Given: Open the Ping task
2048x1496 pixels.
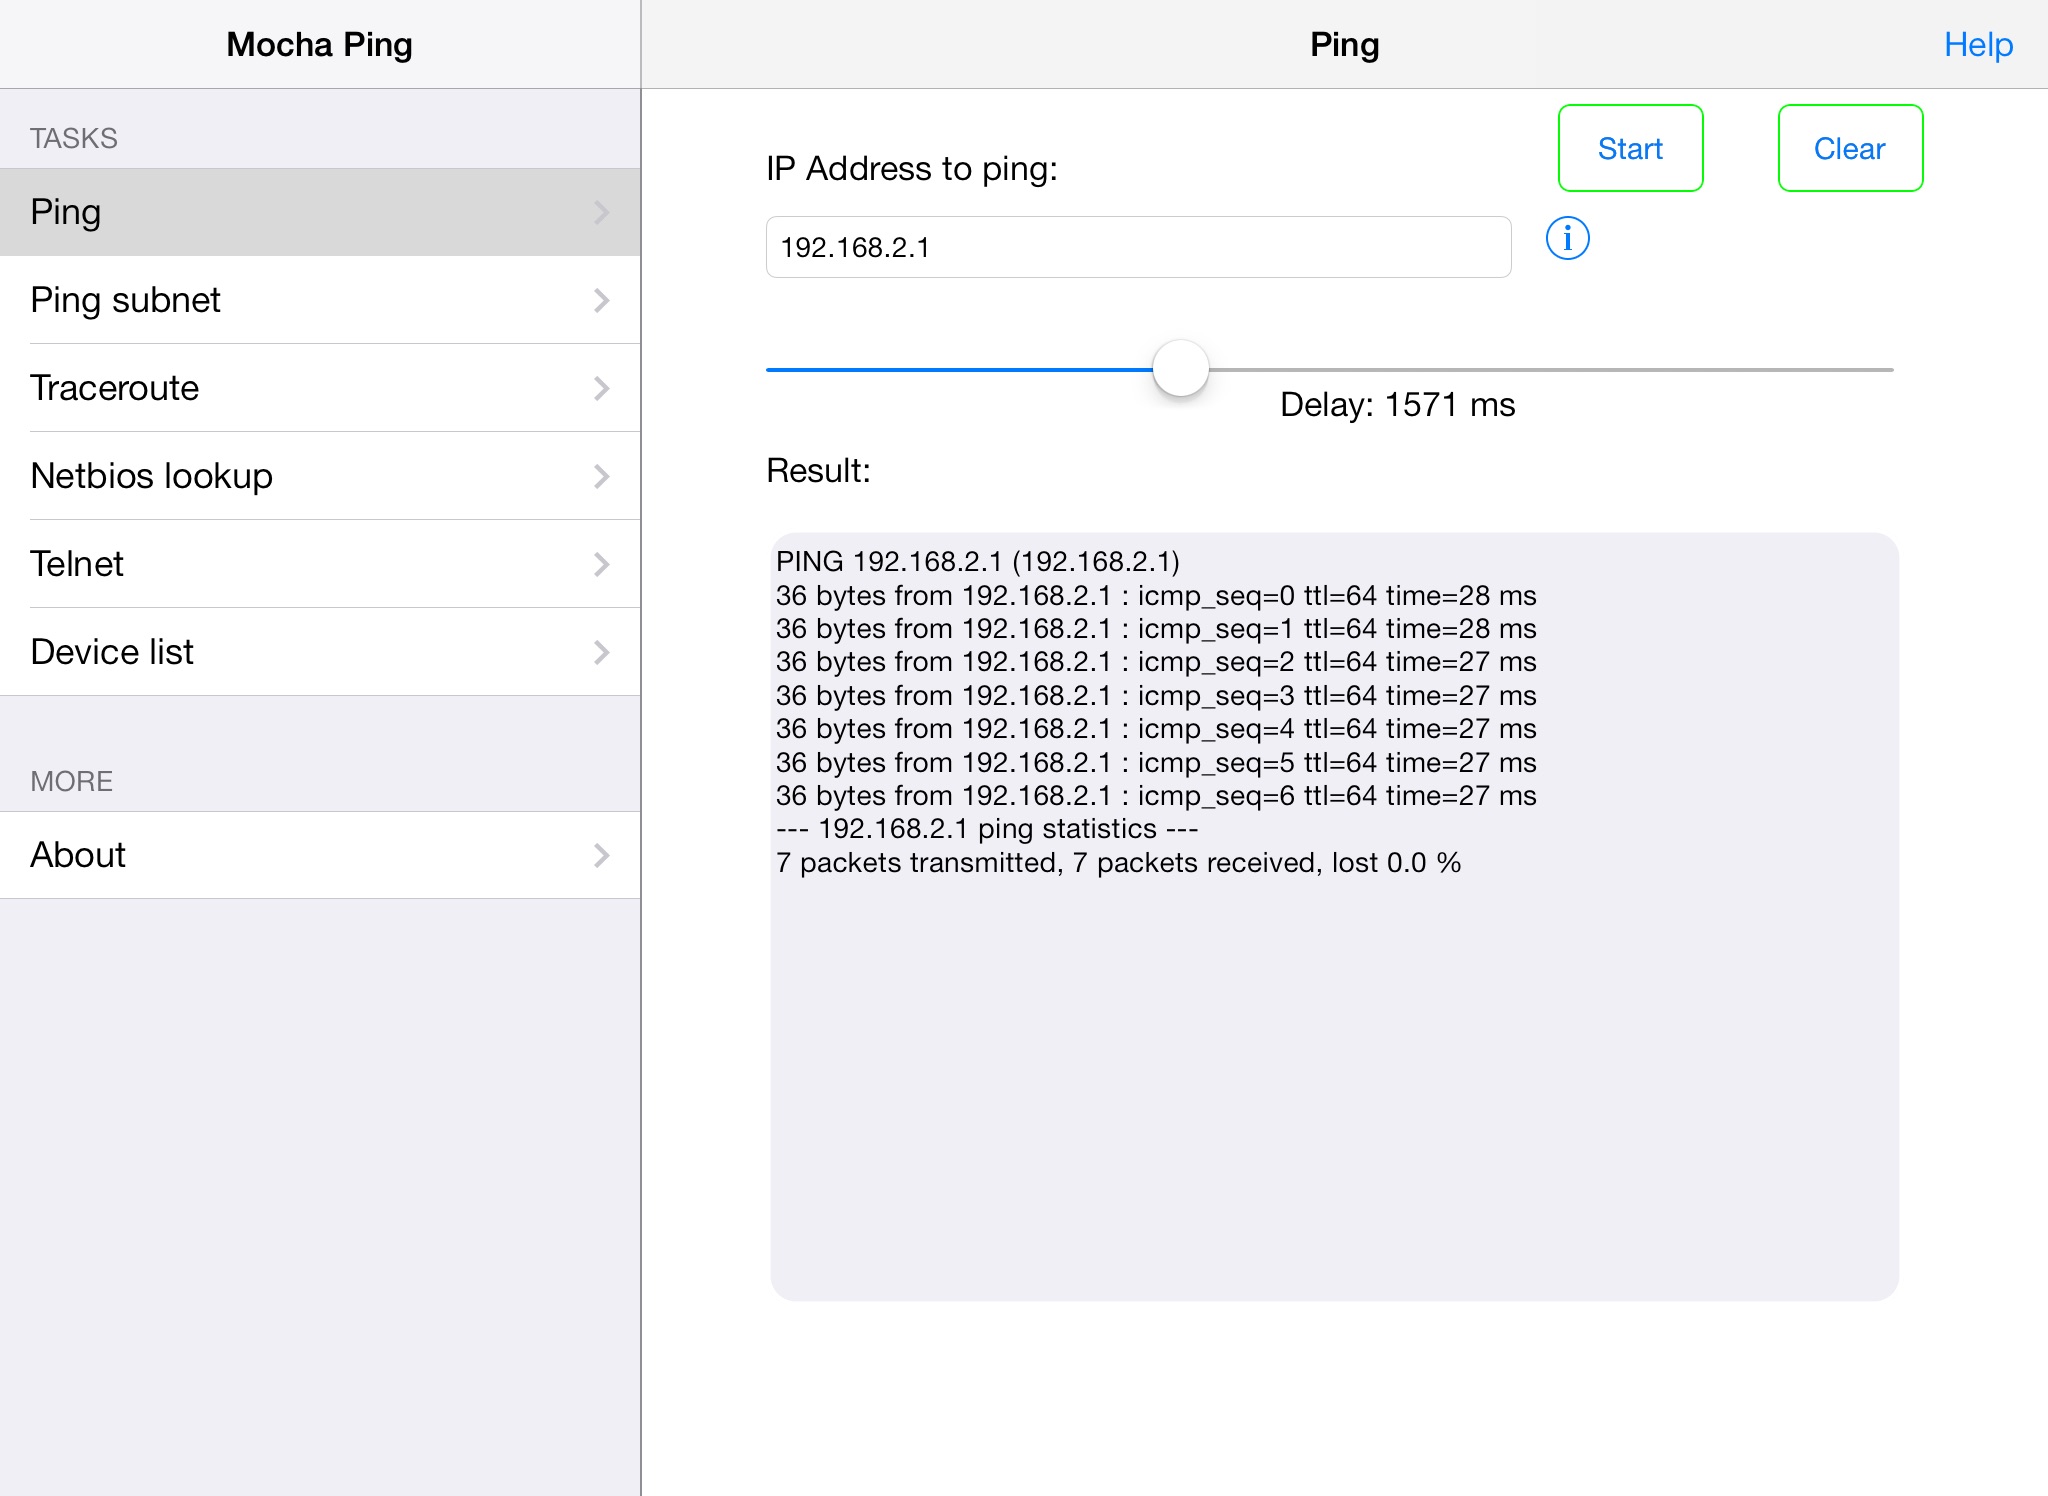Looking at the screenshot, I should 320,212.
